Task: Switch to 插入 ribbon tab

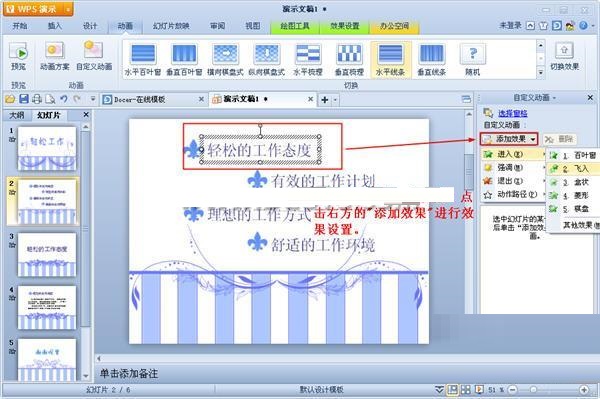Action: pyautogui.click(x=54, y=26)
